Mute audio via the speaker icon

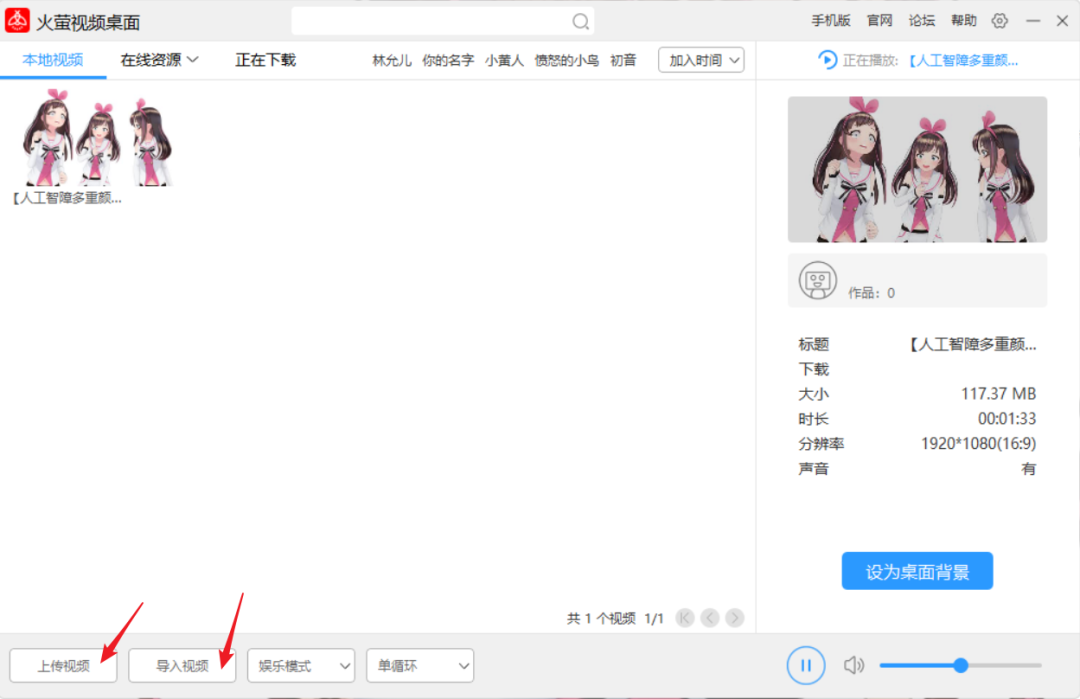pyautogui.click(x=853, y=665)
